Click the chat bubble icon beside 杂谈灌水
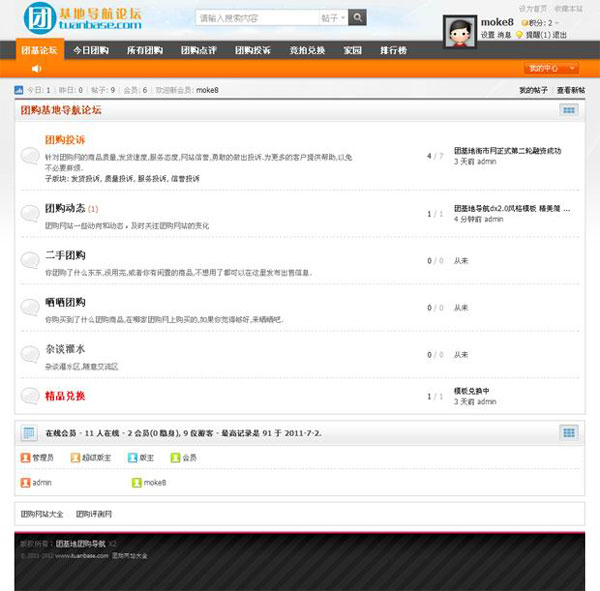600x591 pixels. coord(30,354)
